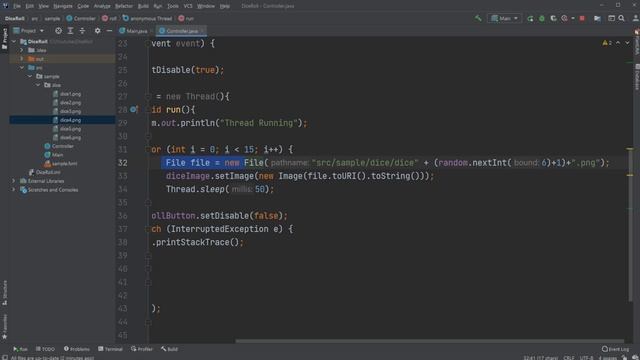This screenshot has height=360, width=640.
Task: Select Controller class in project tree
Action: (59, 146)
